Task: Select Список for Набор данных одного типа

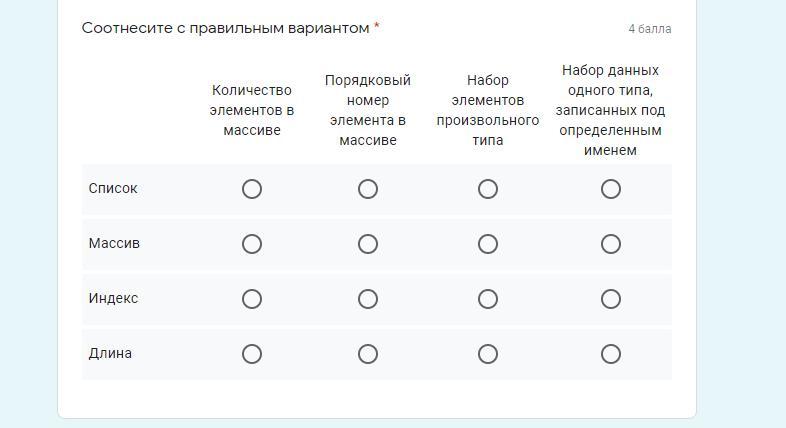Action: pos(611,189)
